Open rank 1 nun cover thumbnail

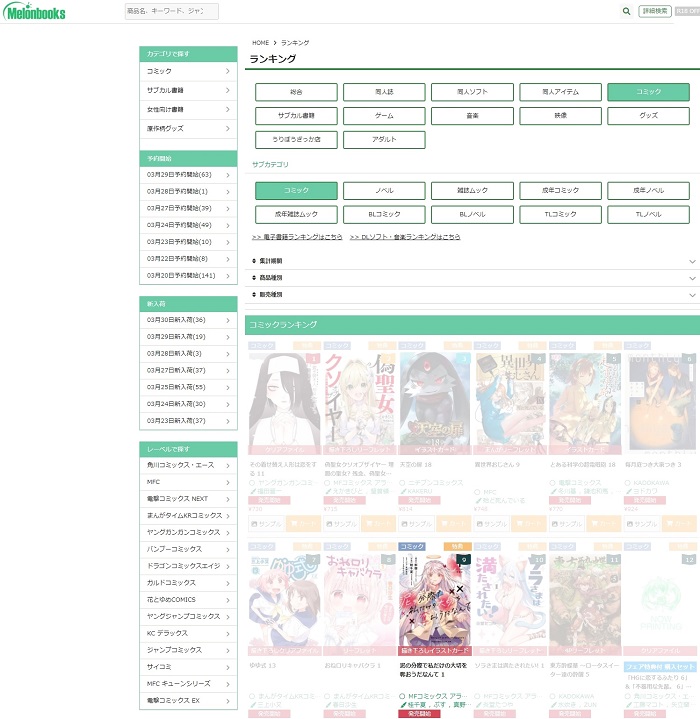[284, 403]
